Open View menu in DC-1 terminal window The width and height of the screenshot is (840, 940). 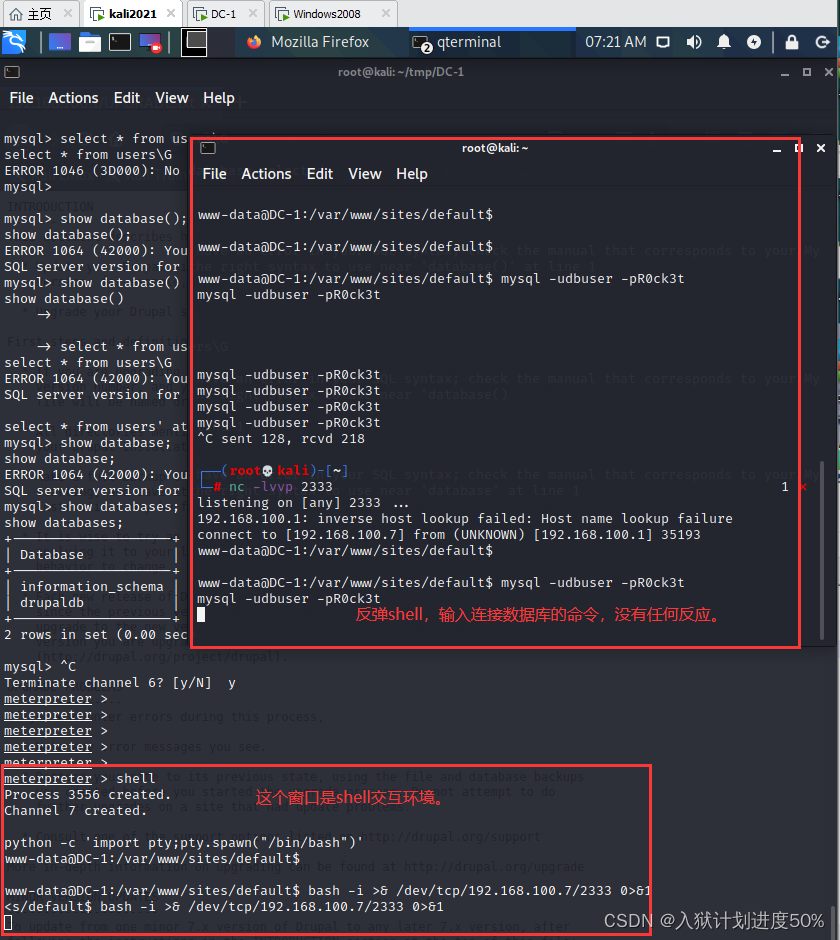[171, 98]
